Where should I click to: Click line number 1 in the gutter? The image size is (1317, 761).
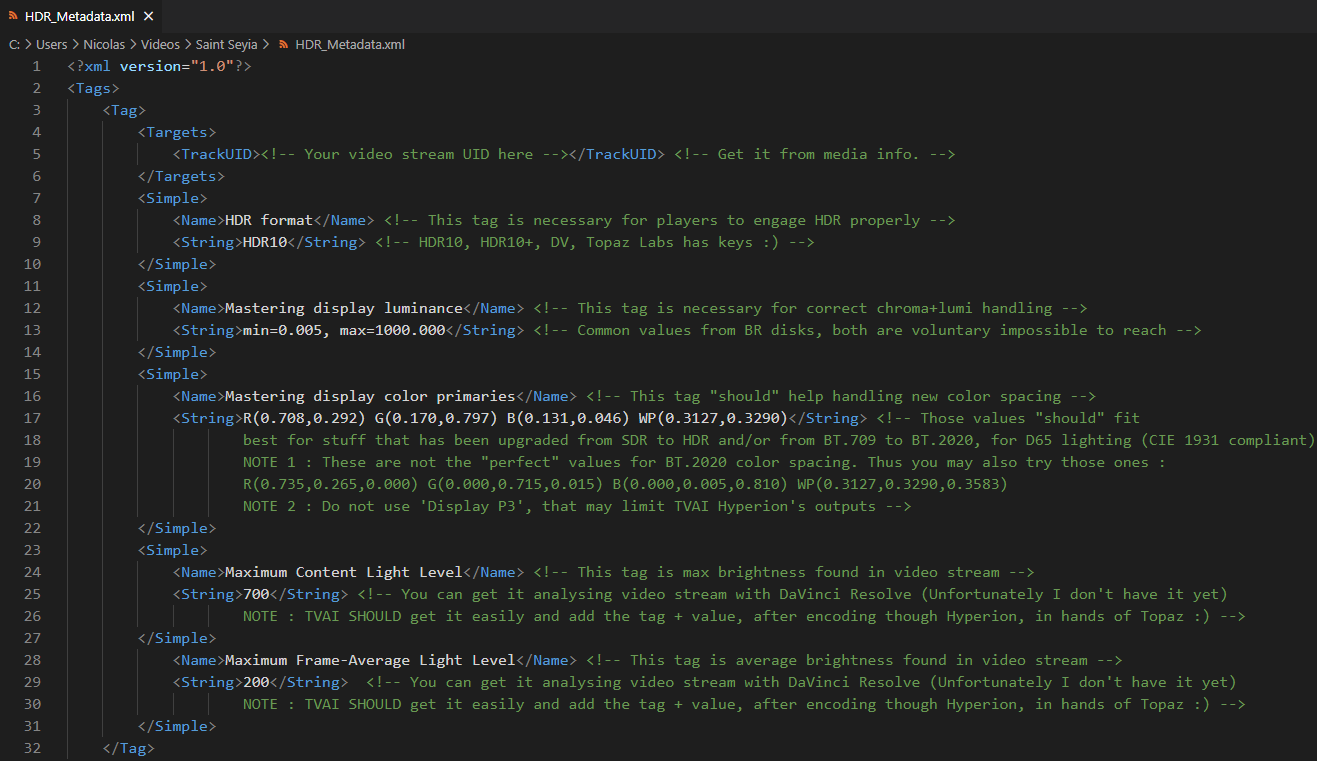click(x=36, y=66)
